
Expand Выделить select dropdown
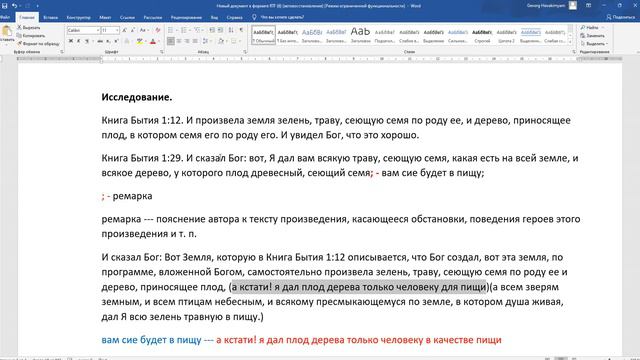point(594,43)
